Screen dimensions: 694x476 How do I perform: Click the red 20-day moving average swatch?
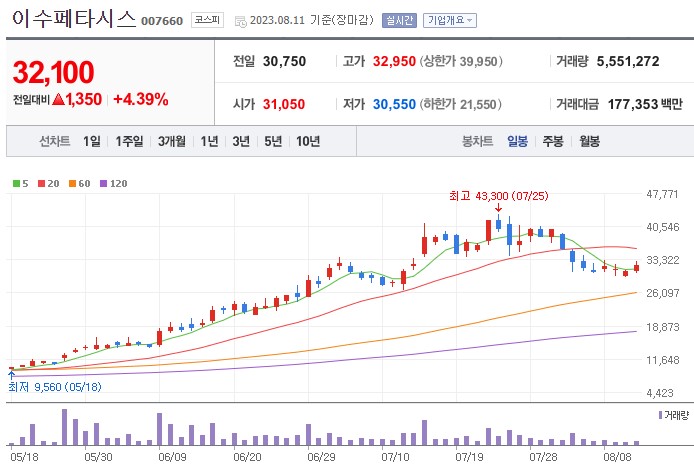(42, 183)
